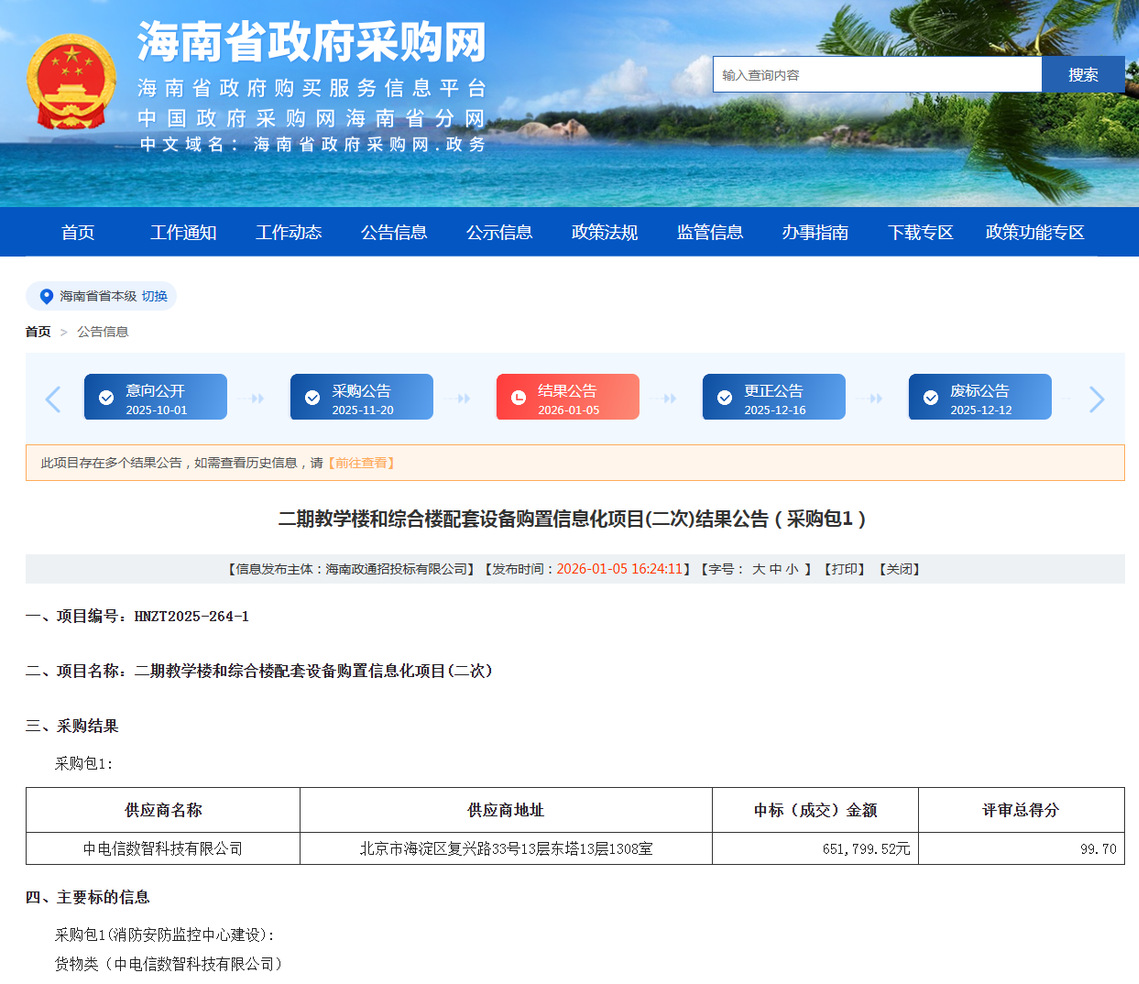Click the location pin icon
This screenshot has height=984, width=1139.
click(x=46, y=296)
